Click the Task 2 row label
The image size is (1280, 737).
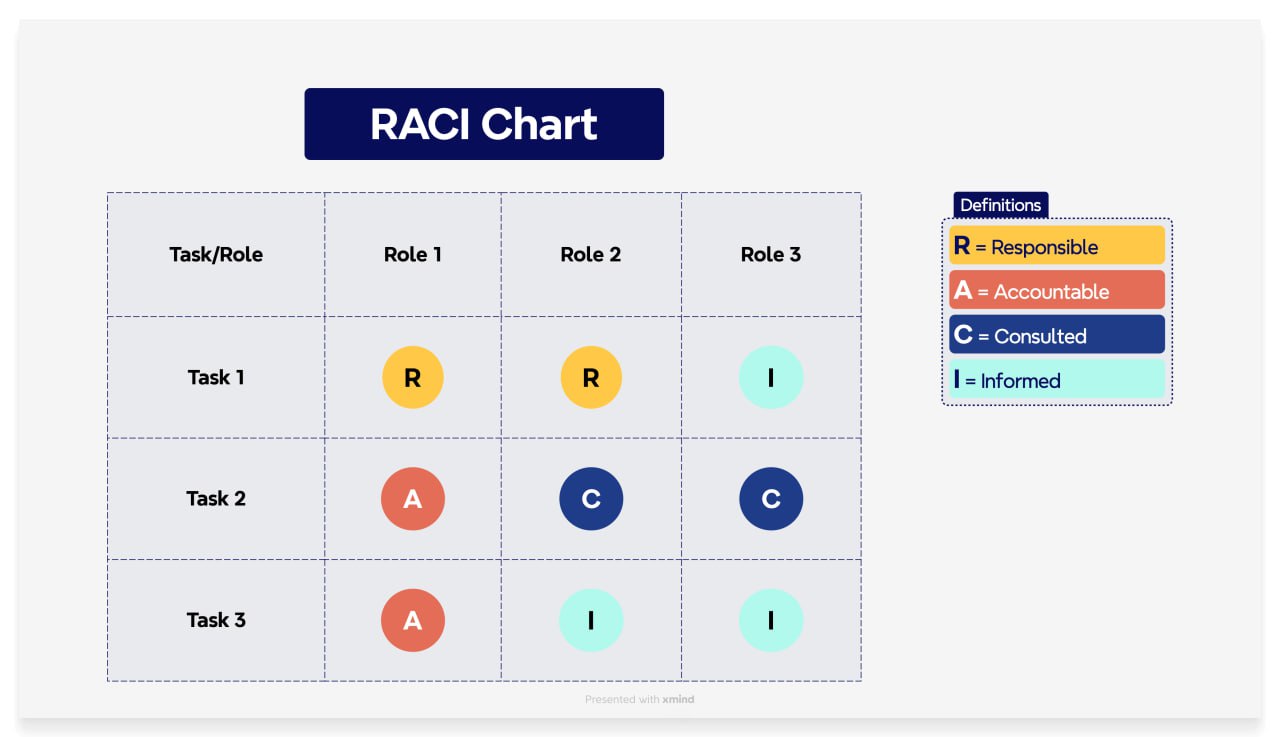point(216,498)
